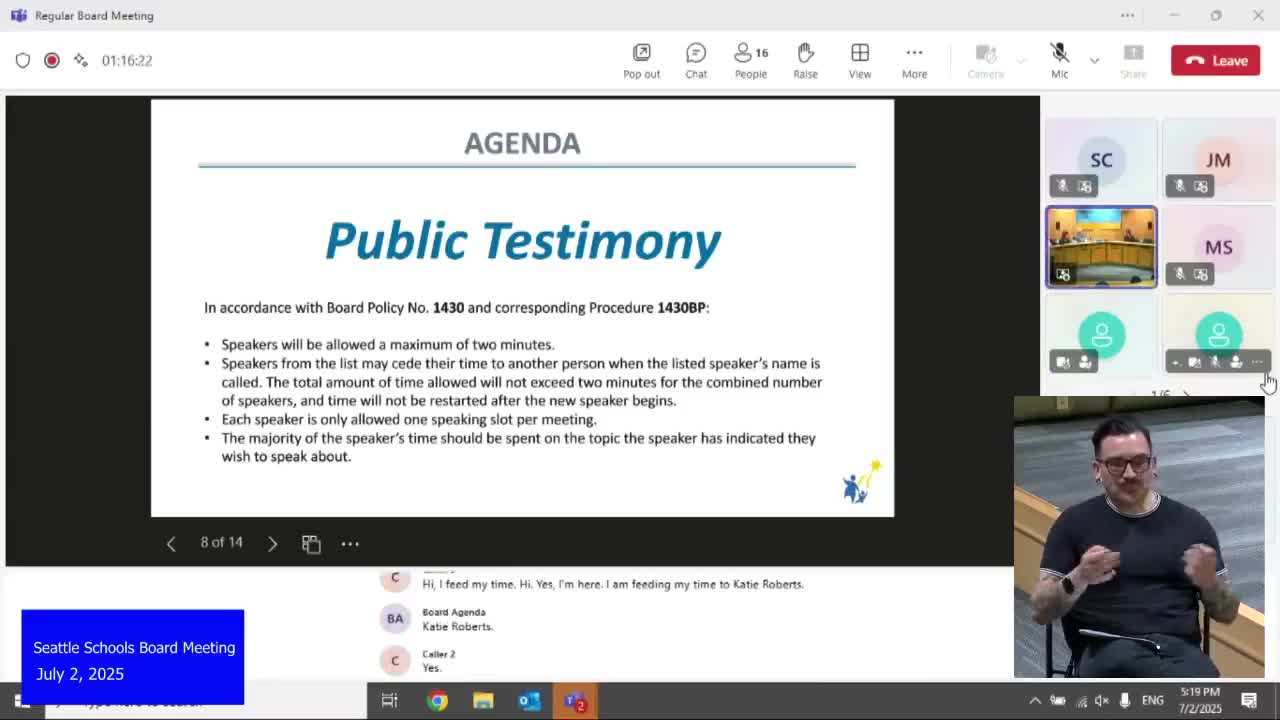Go to the previous slide
The image size is (1280, 720).
[171, 543]
